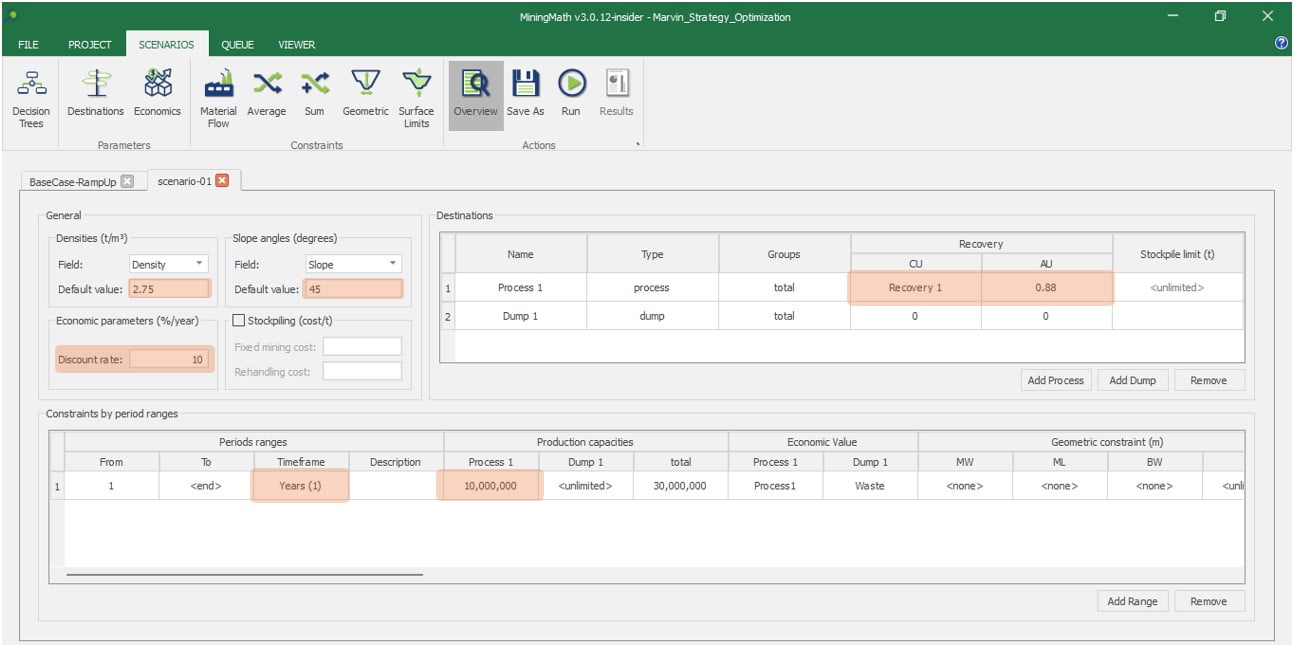1295x645 pixels.
Task: Open the Decision Trees tool
Action: pyautogui.click(x=31, y=100)
